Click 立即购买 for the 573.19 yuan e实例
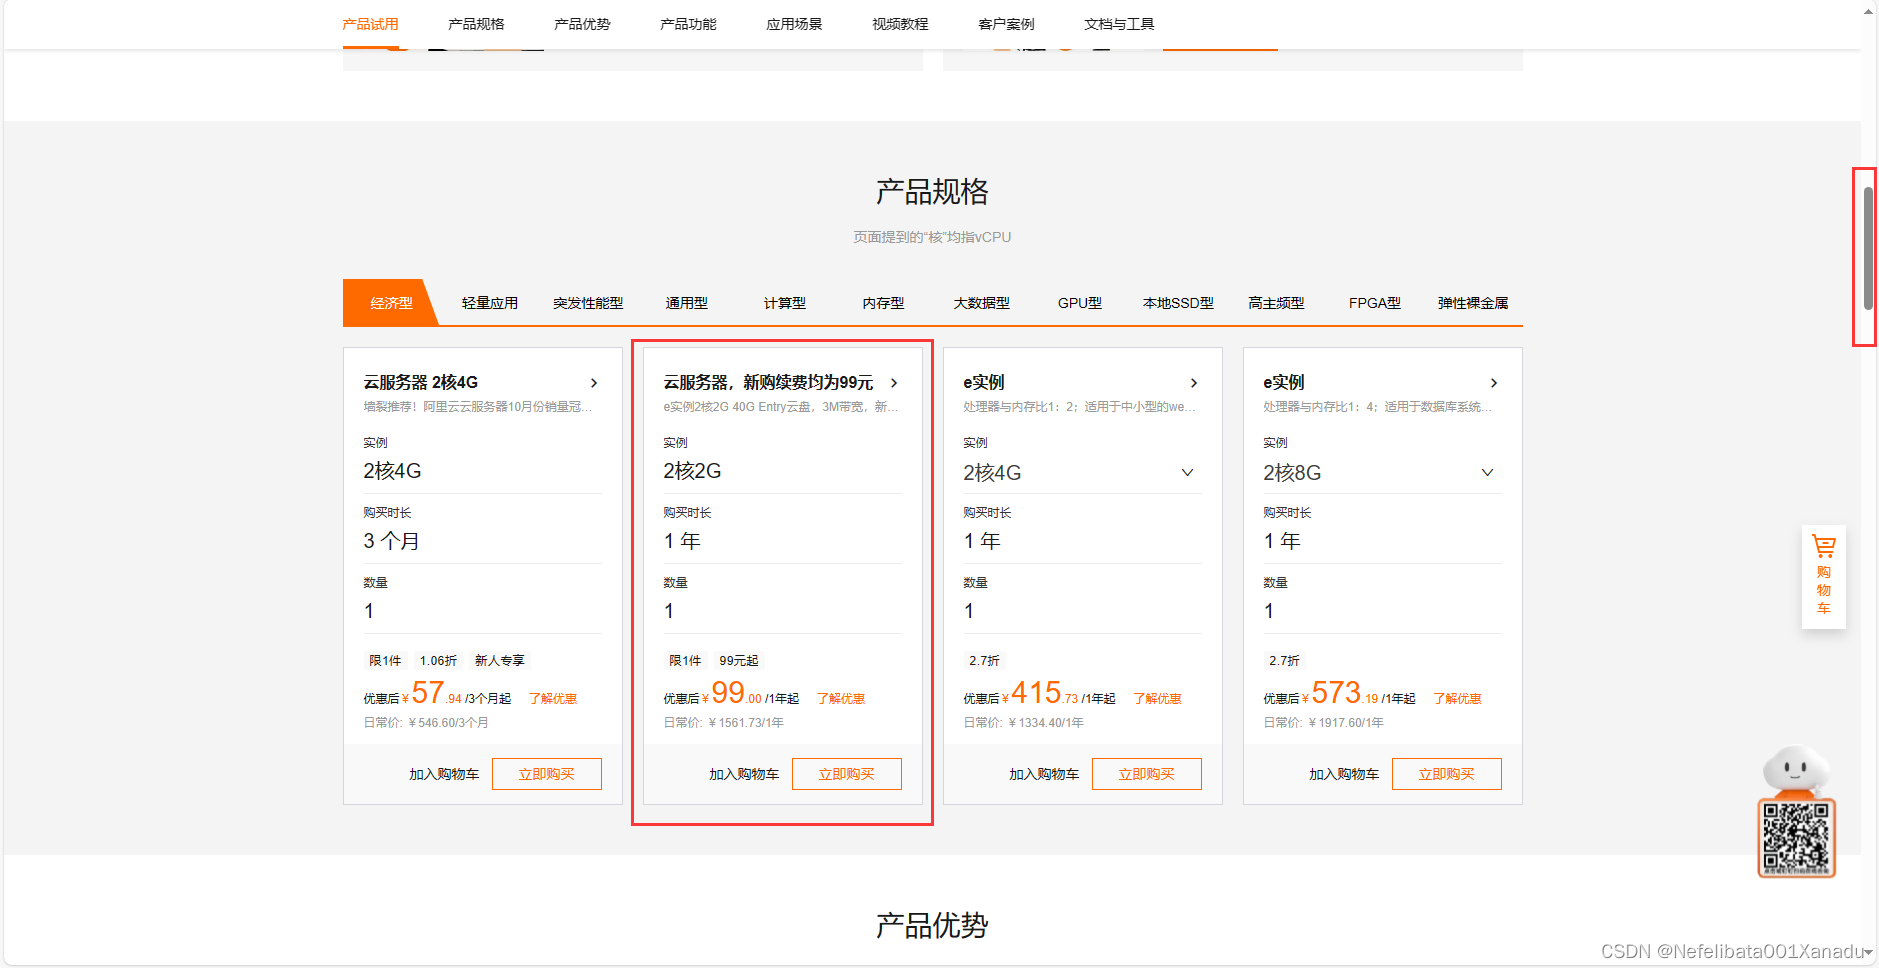This screenshot has height=968, width=1879. click(x=1447, y=774)
